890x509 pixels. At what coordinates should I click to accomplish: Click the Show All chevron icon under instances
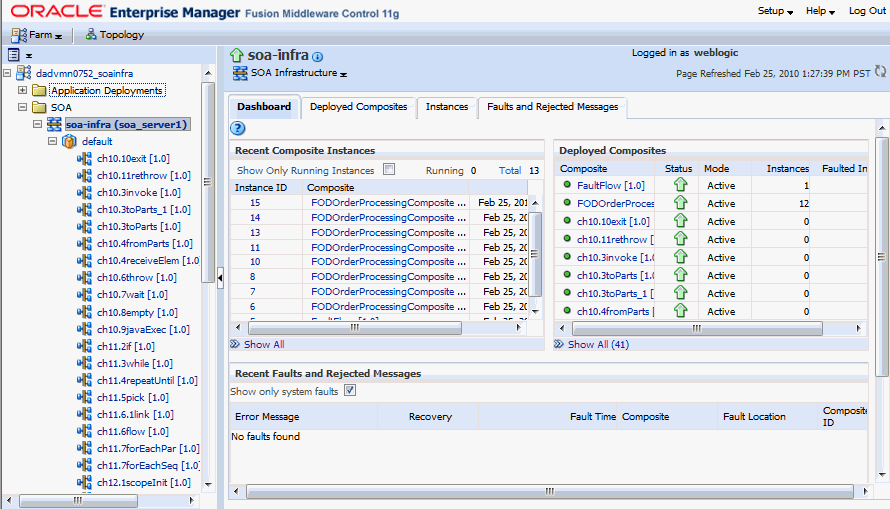point(235,344)
